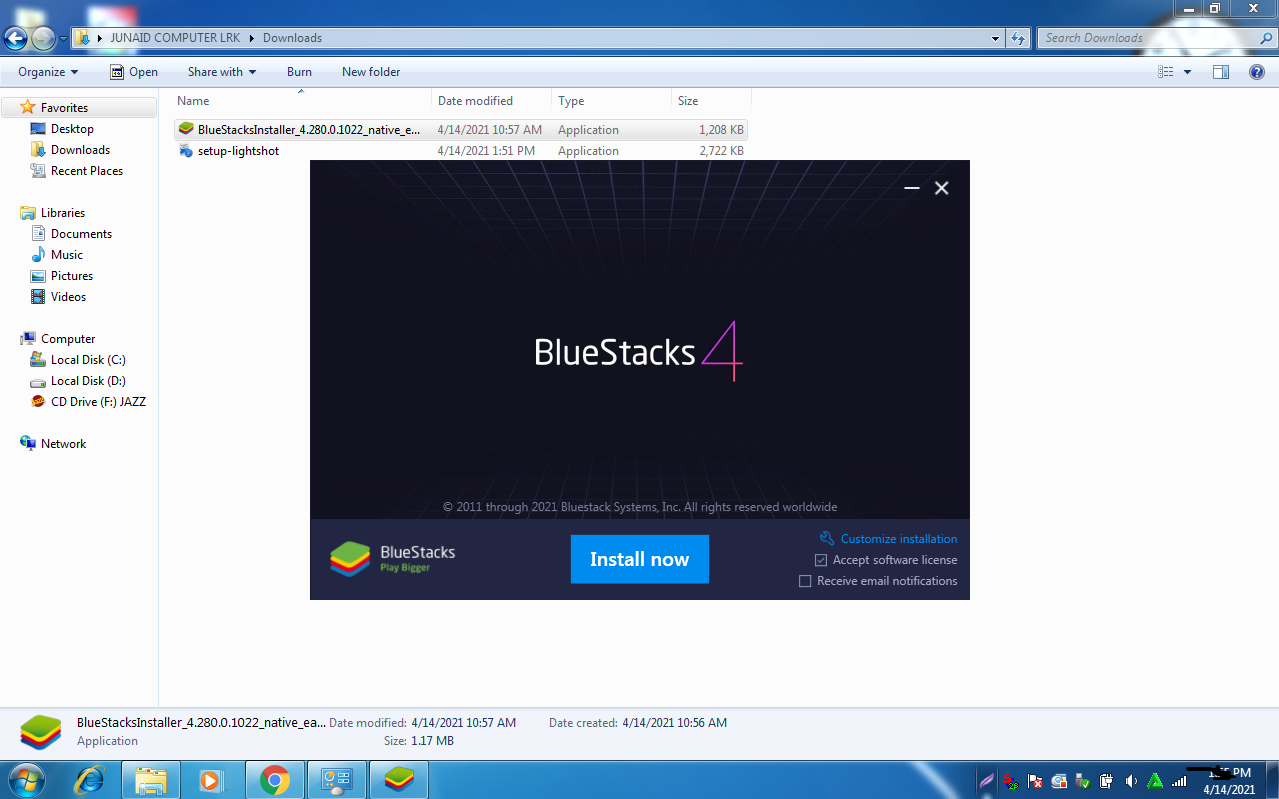Launch Internet Explorer from taskbar

[x=91, y=780]
